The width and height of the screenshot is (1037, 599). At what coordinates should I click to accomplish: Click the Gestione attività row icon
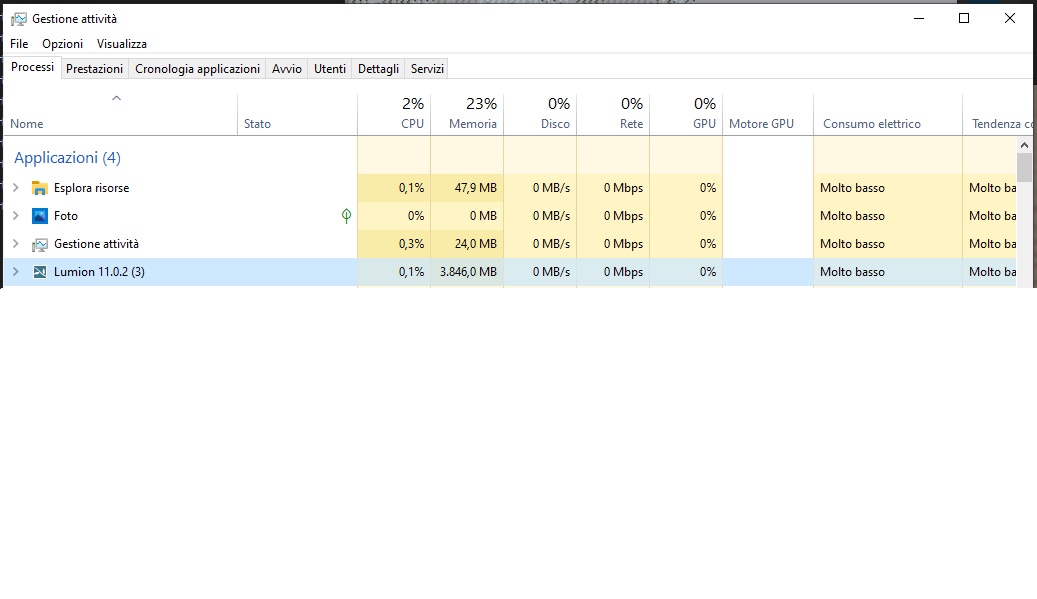[x=40, y=245]
